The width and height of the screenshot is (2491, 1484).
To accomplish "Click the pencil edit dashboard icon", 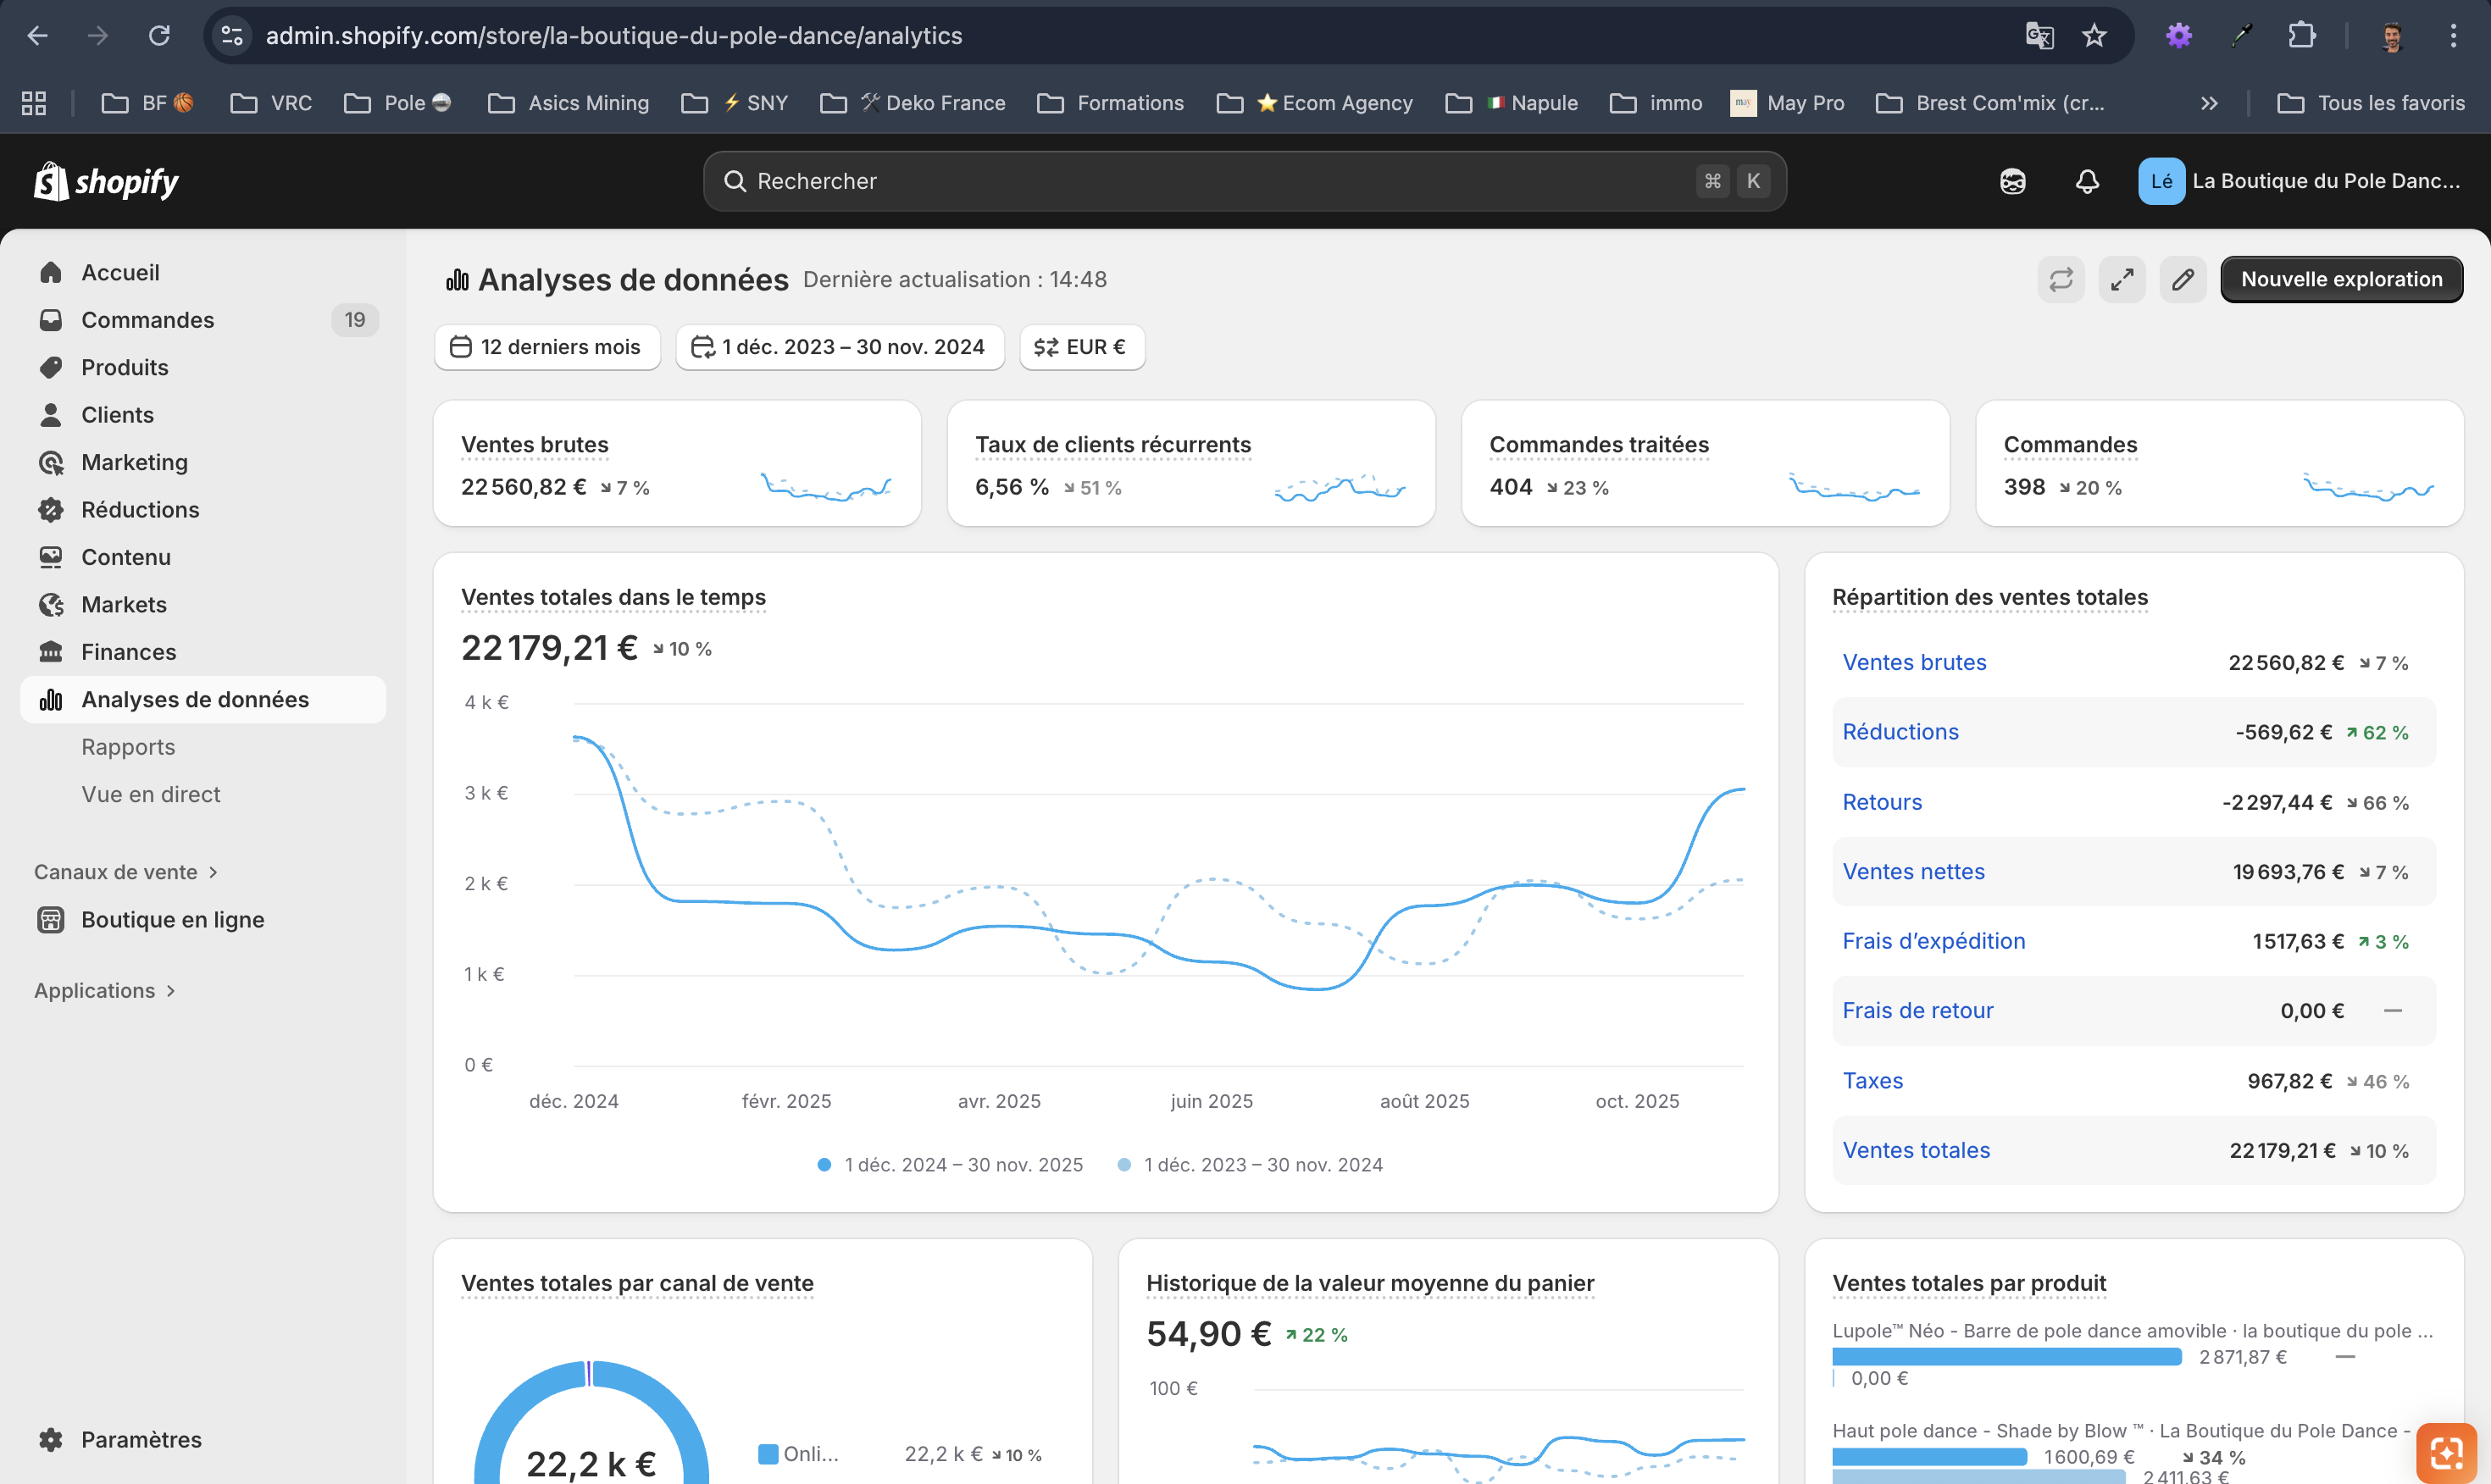I will [x=2182, y=279].
